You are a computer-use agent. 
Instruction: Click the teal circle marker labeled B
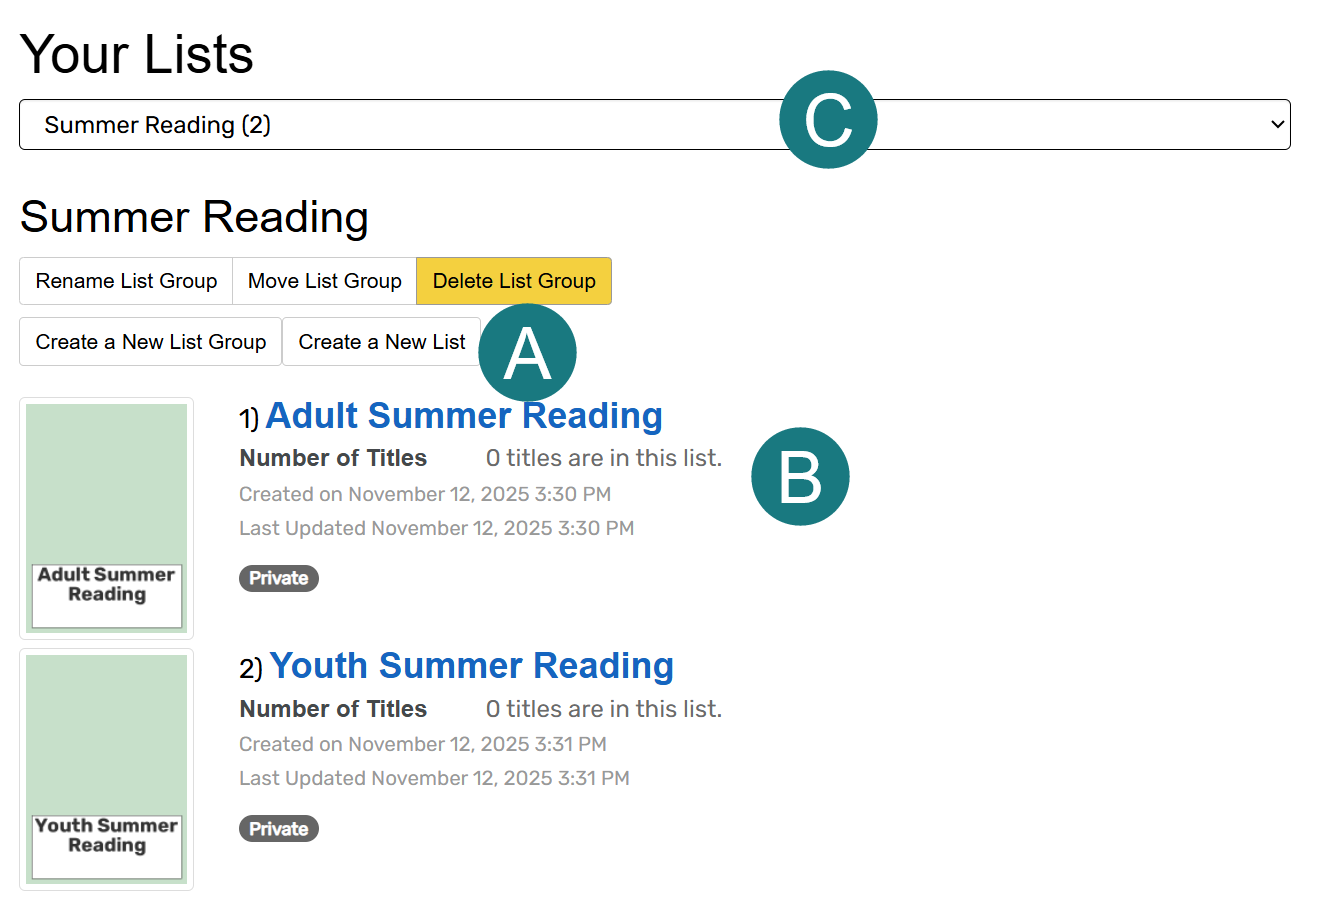(x=800, y=477)
